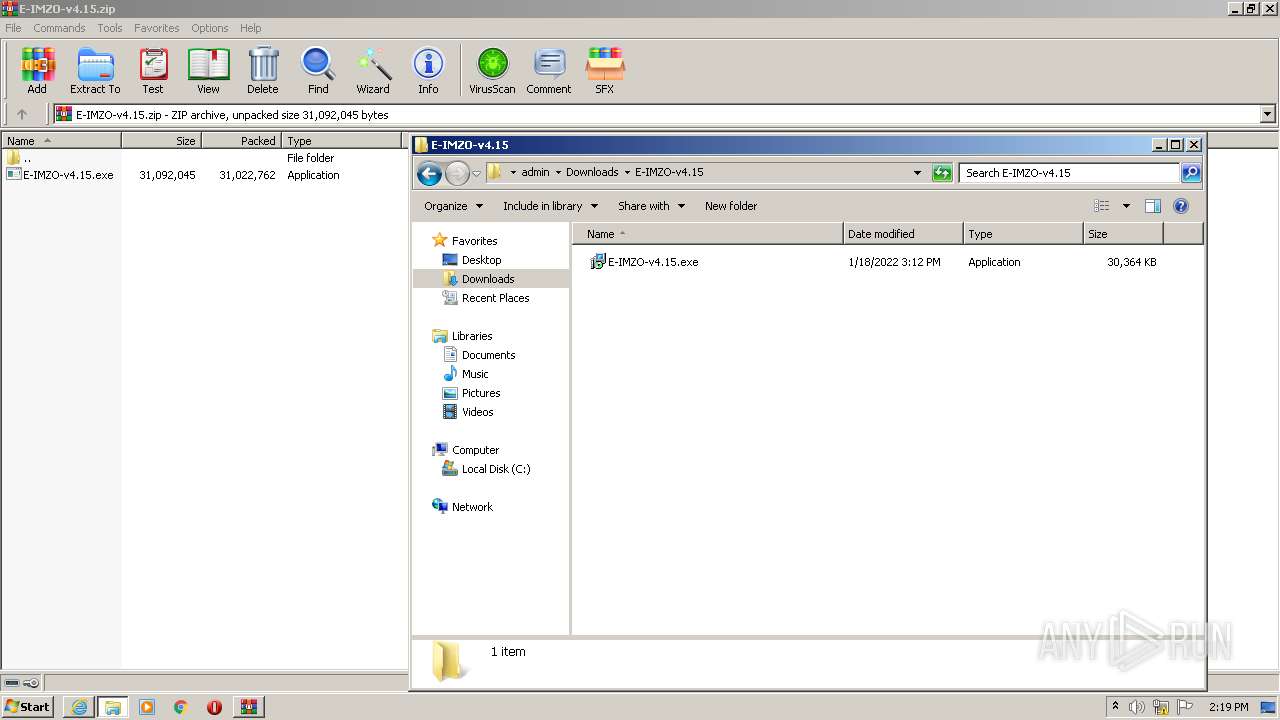Start VirusScan on the archive
Image resolution: width=1280 pixels, height=720 pixels.
tap(492, 70)
